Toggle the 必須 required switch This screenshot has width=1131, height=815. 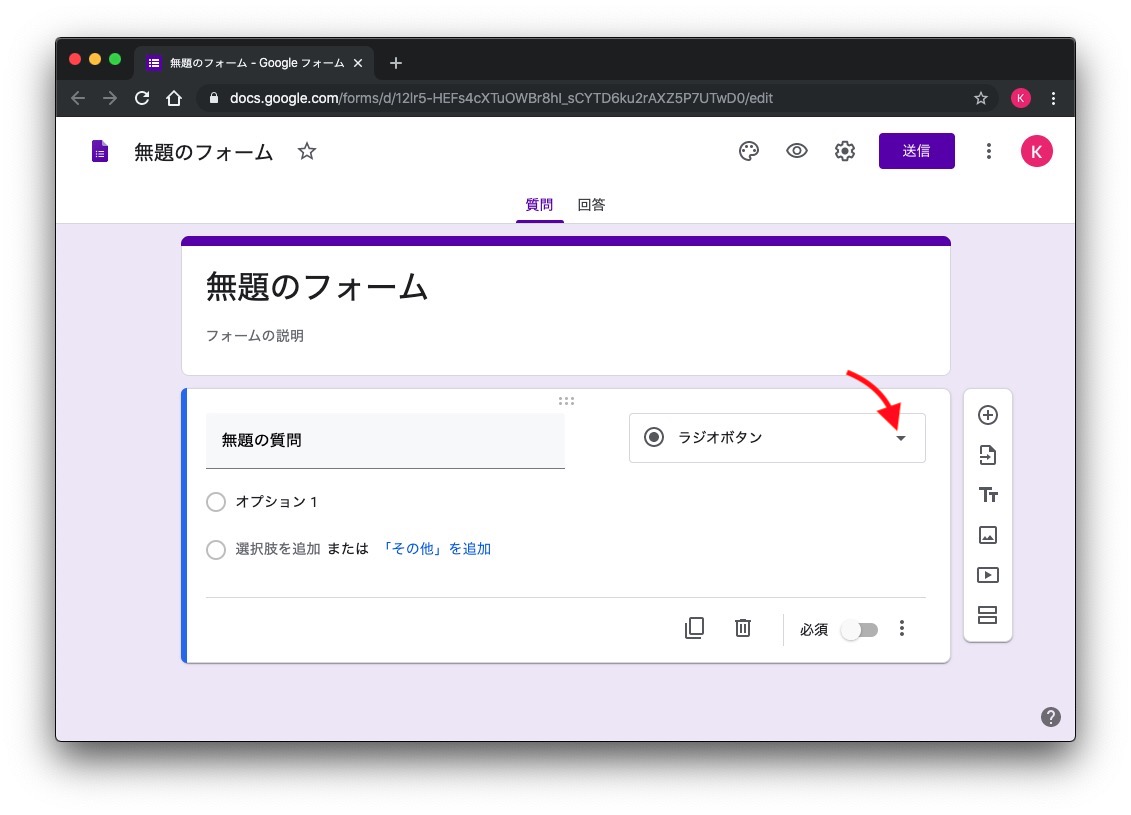859,630
